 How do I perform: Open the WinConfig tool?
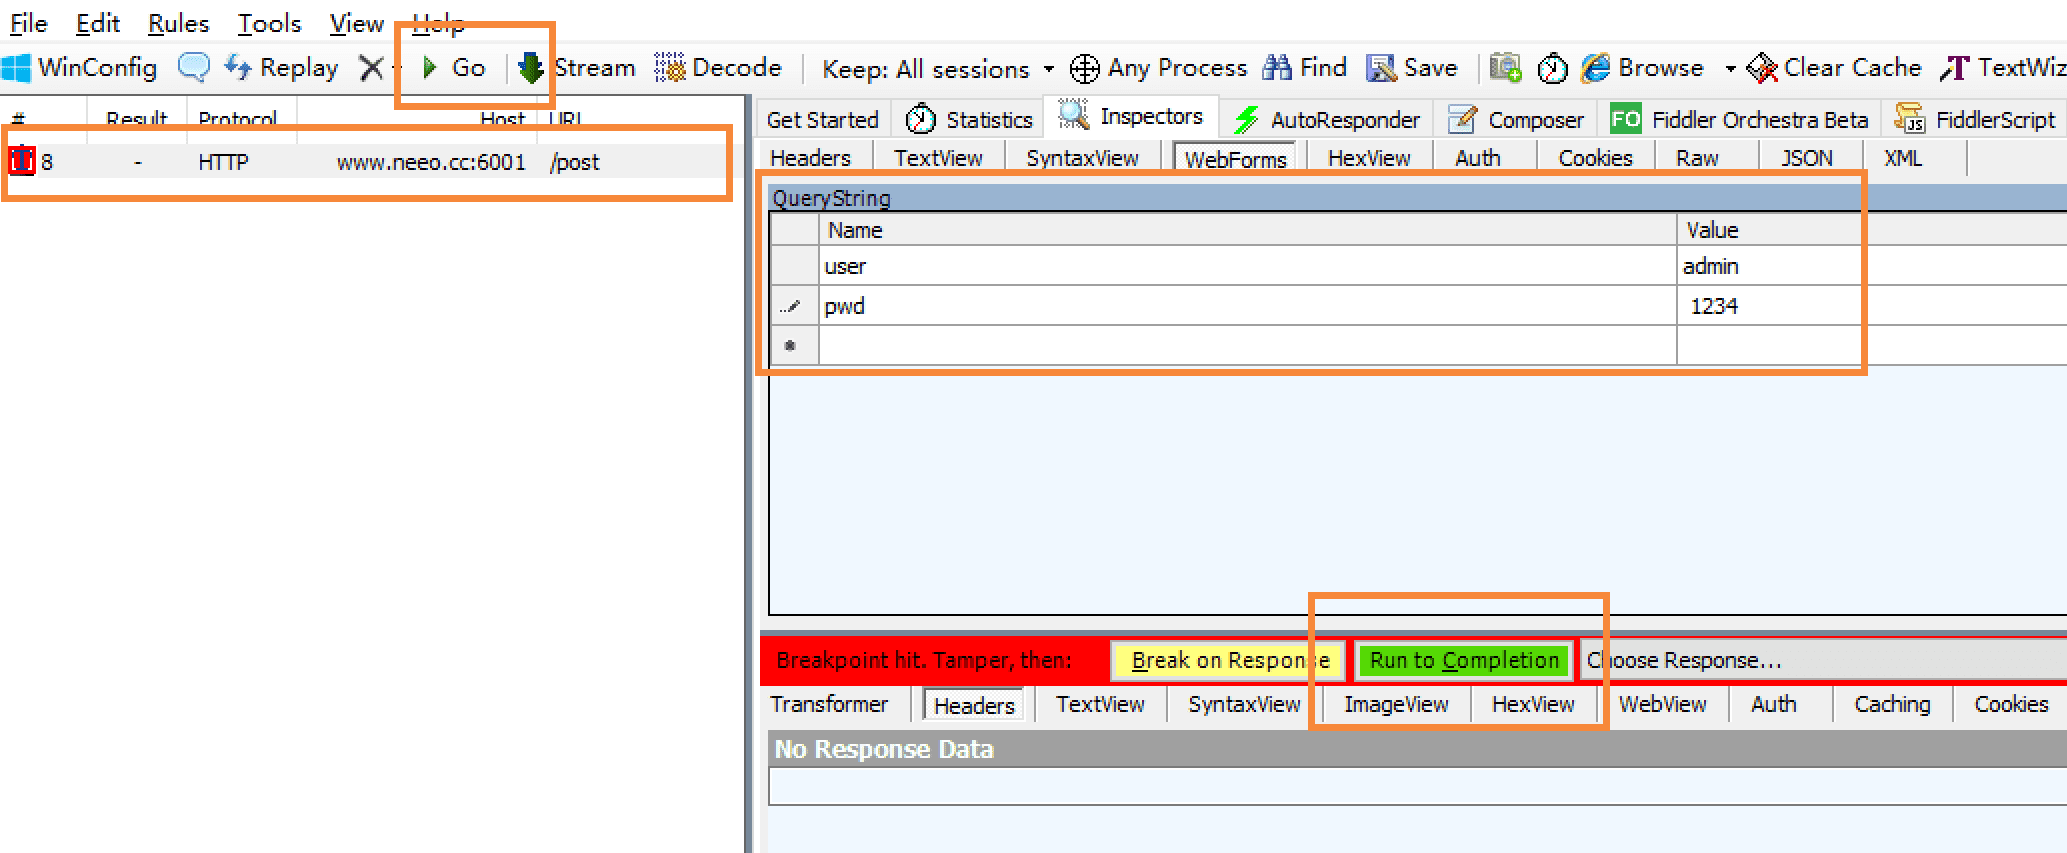pos(80,68)
